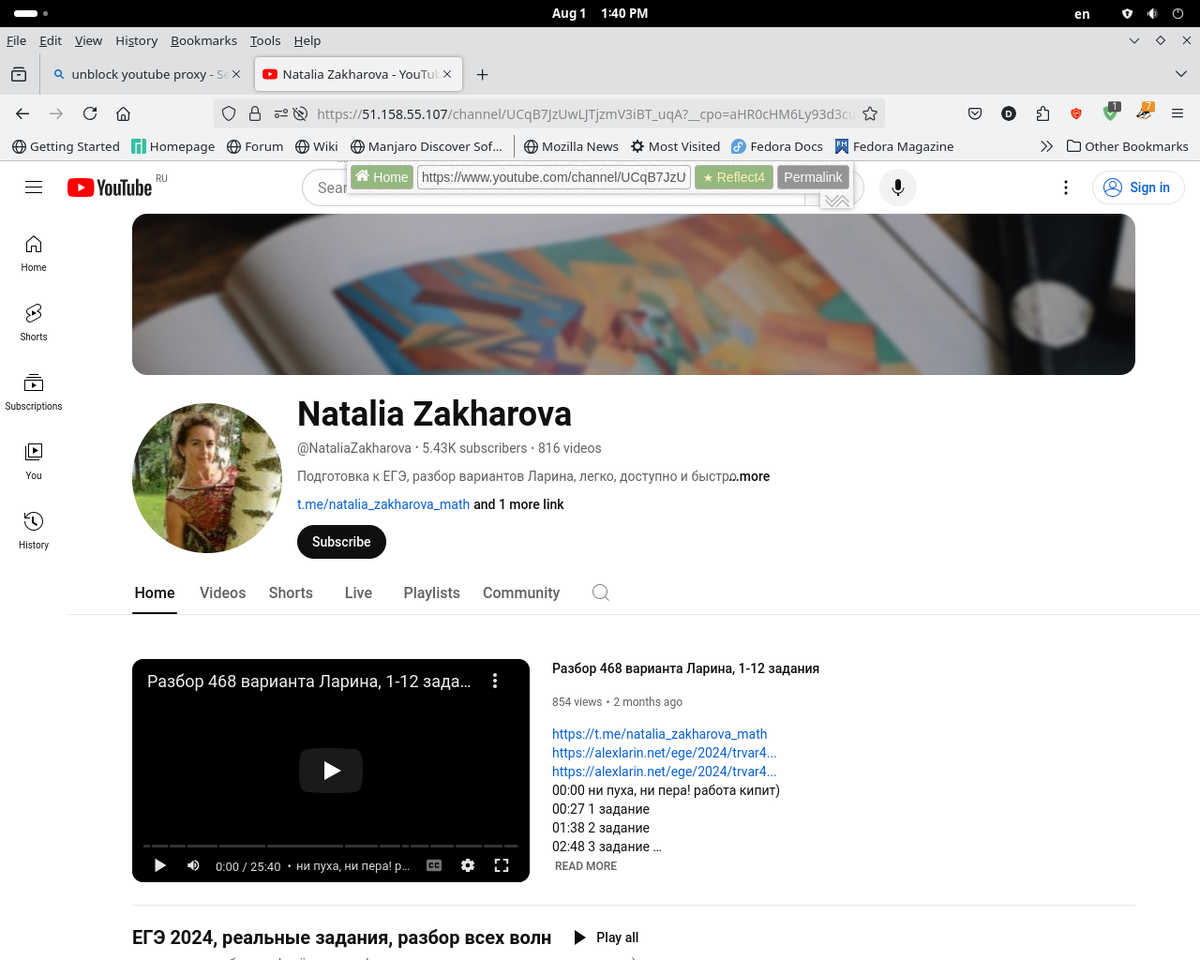Open the History menu in menu bar
Screen dimensions: 1200x960
[x=136, y=41]
